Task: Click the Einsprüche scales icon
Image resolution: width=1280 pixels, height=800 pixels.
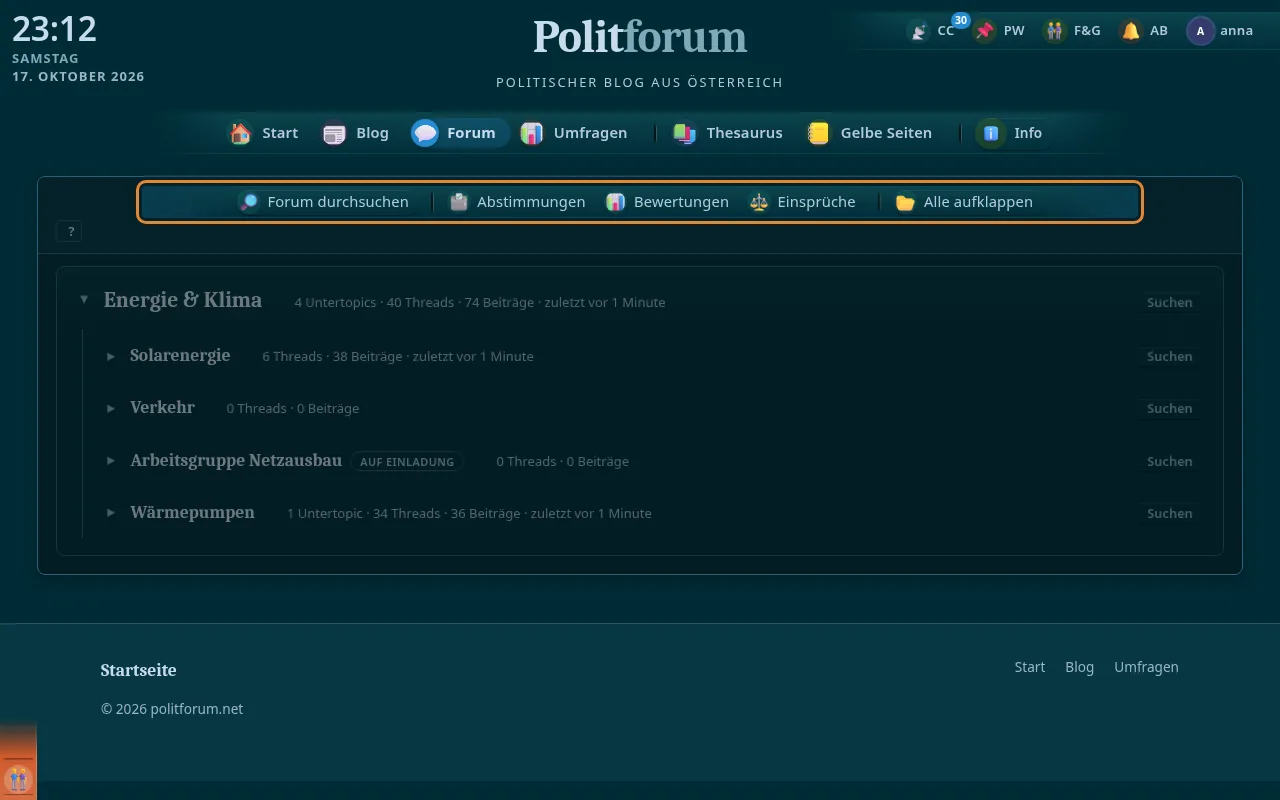Action: point(759,202)
